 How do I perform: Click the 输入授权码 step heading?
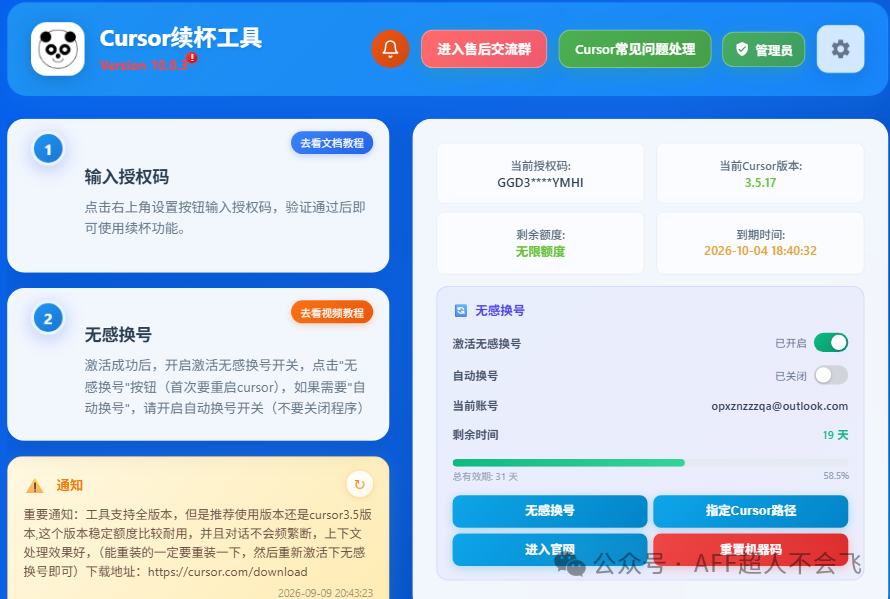point(127,177)
